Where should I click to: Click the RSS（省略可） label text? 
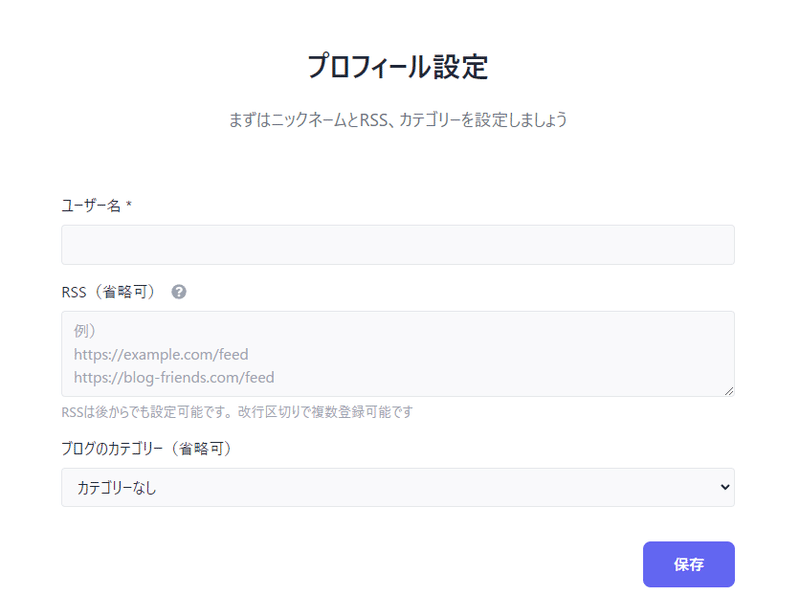(108, 292)
